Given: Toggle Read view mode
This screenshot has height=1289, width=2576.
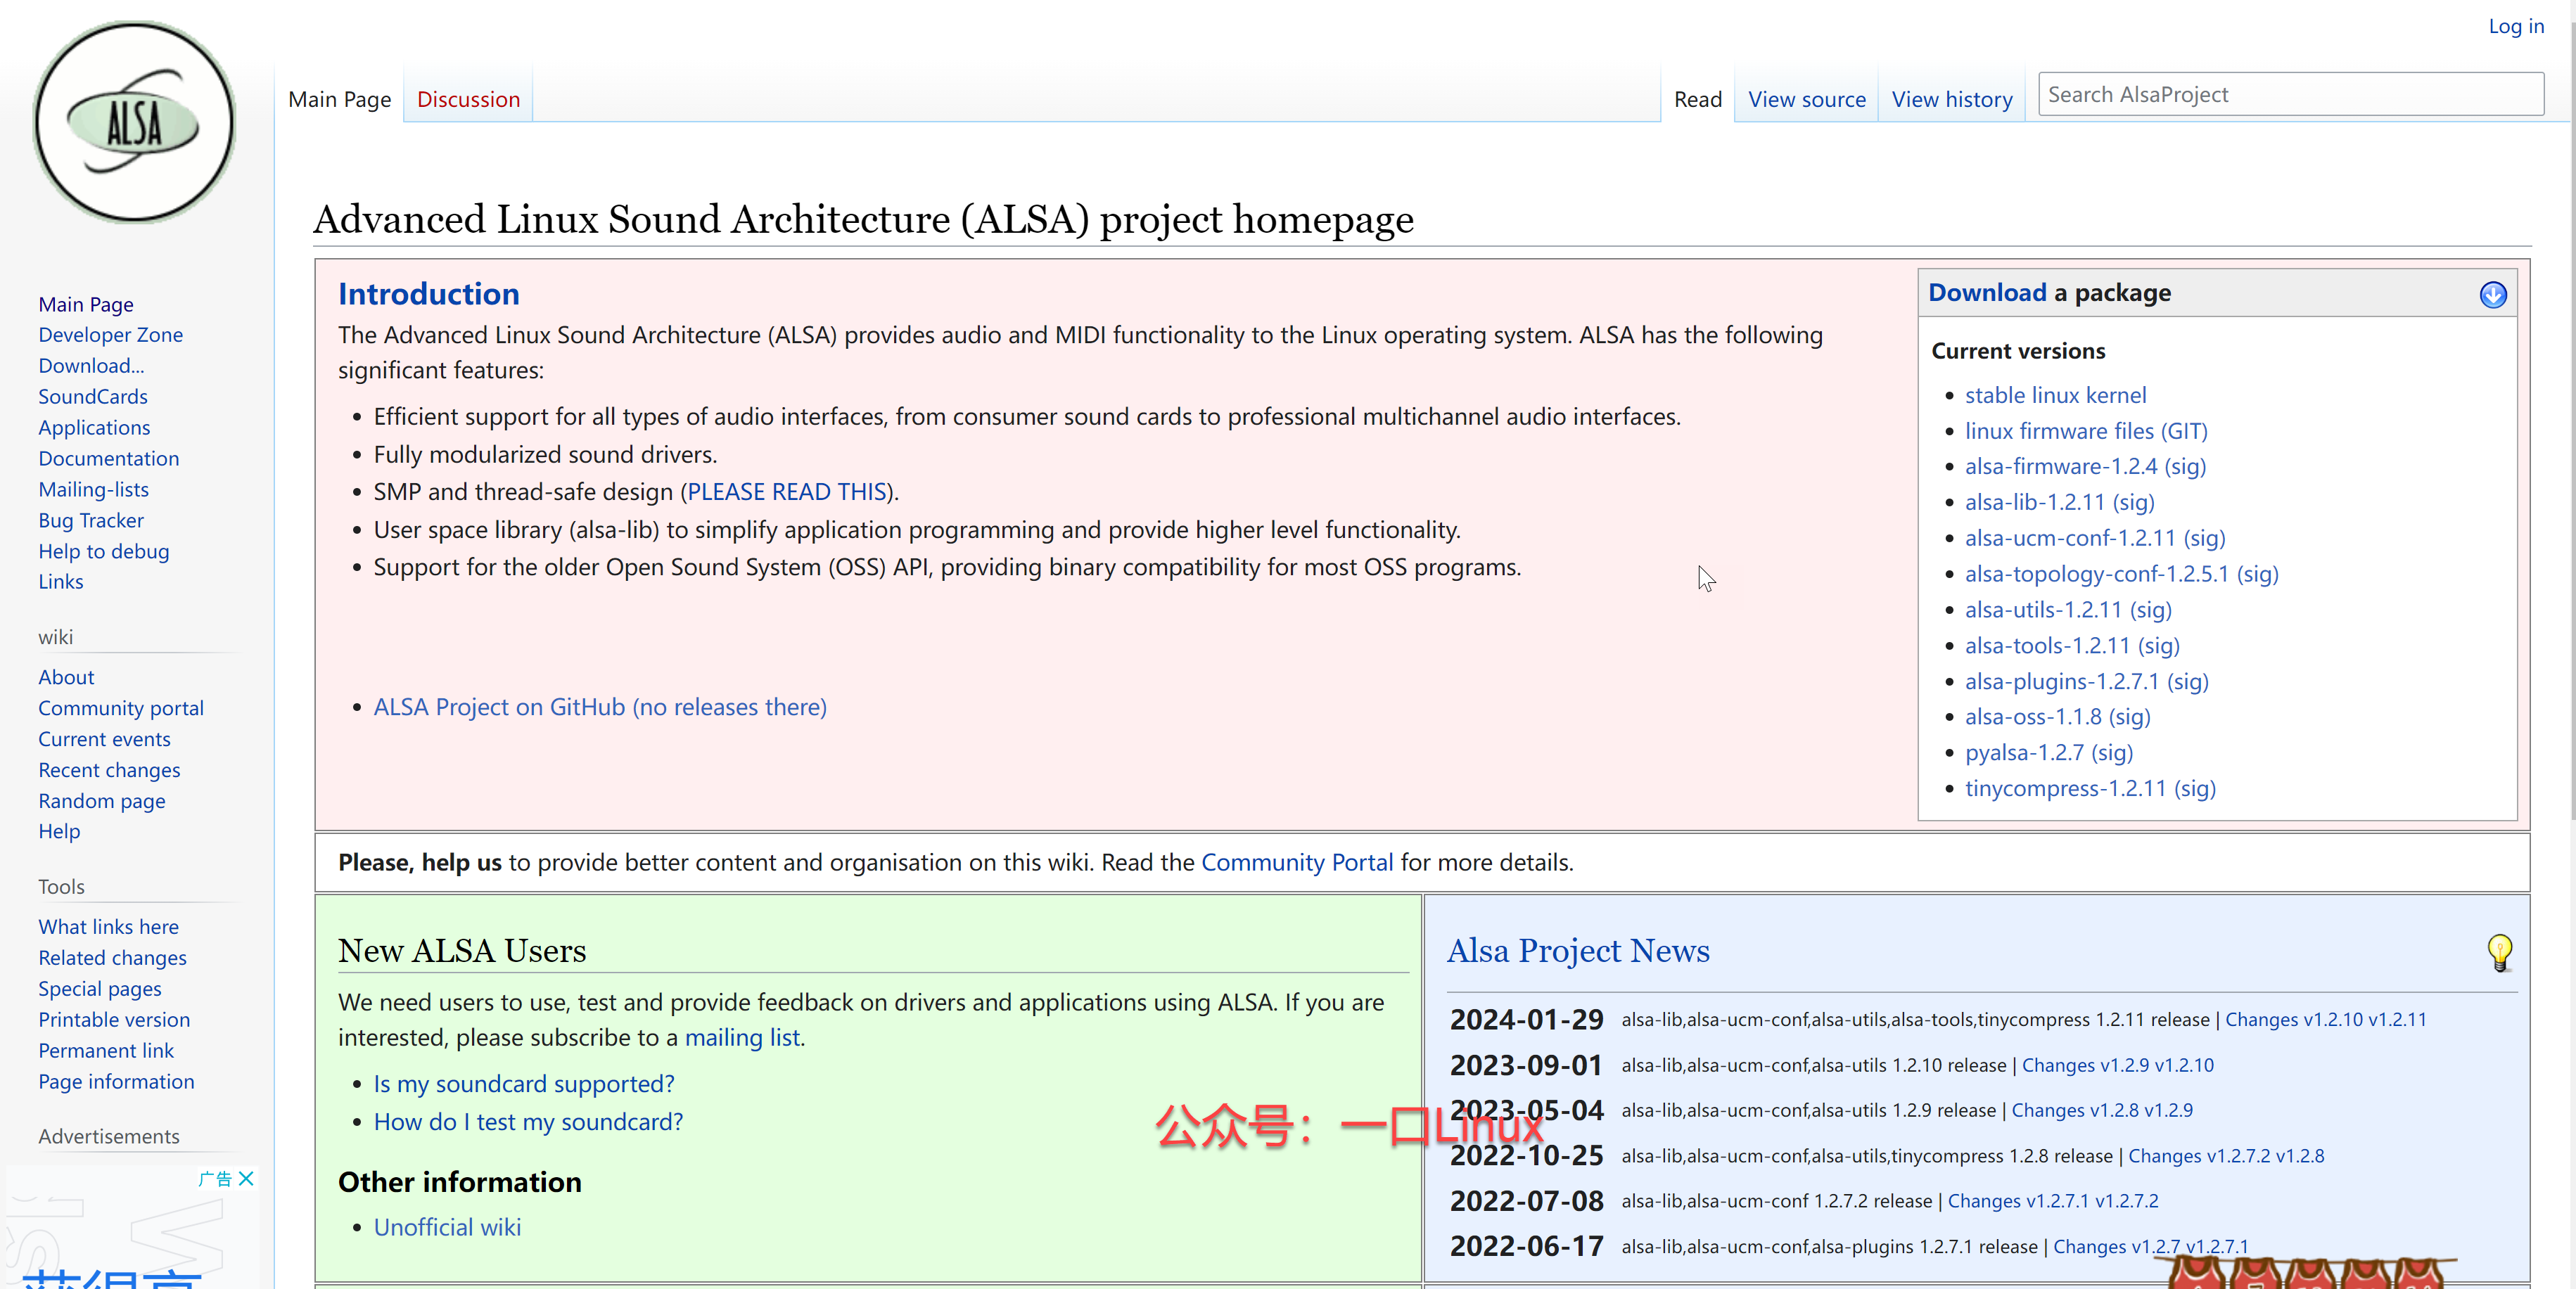Looking at the screenshot, I should tap(1698, 98).
